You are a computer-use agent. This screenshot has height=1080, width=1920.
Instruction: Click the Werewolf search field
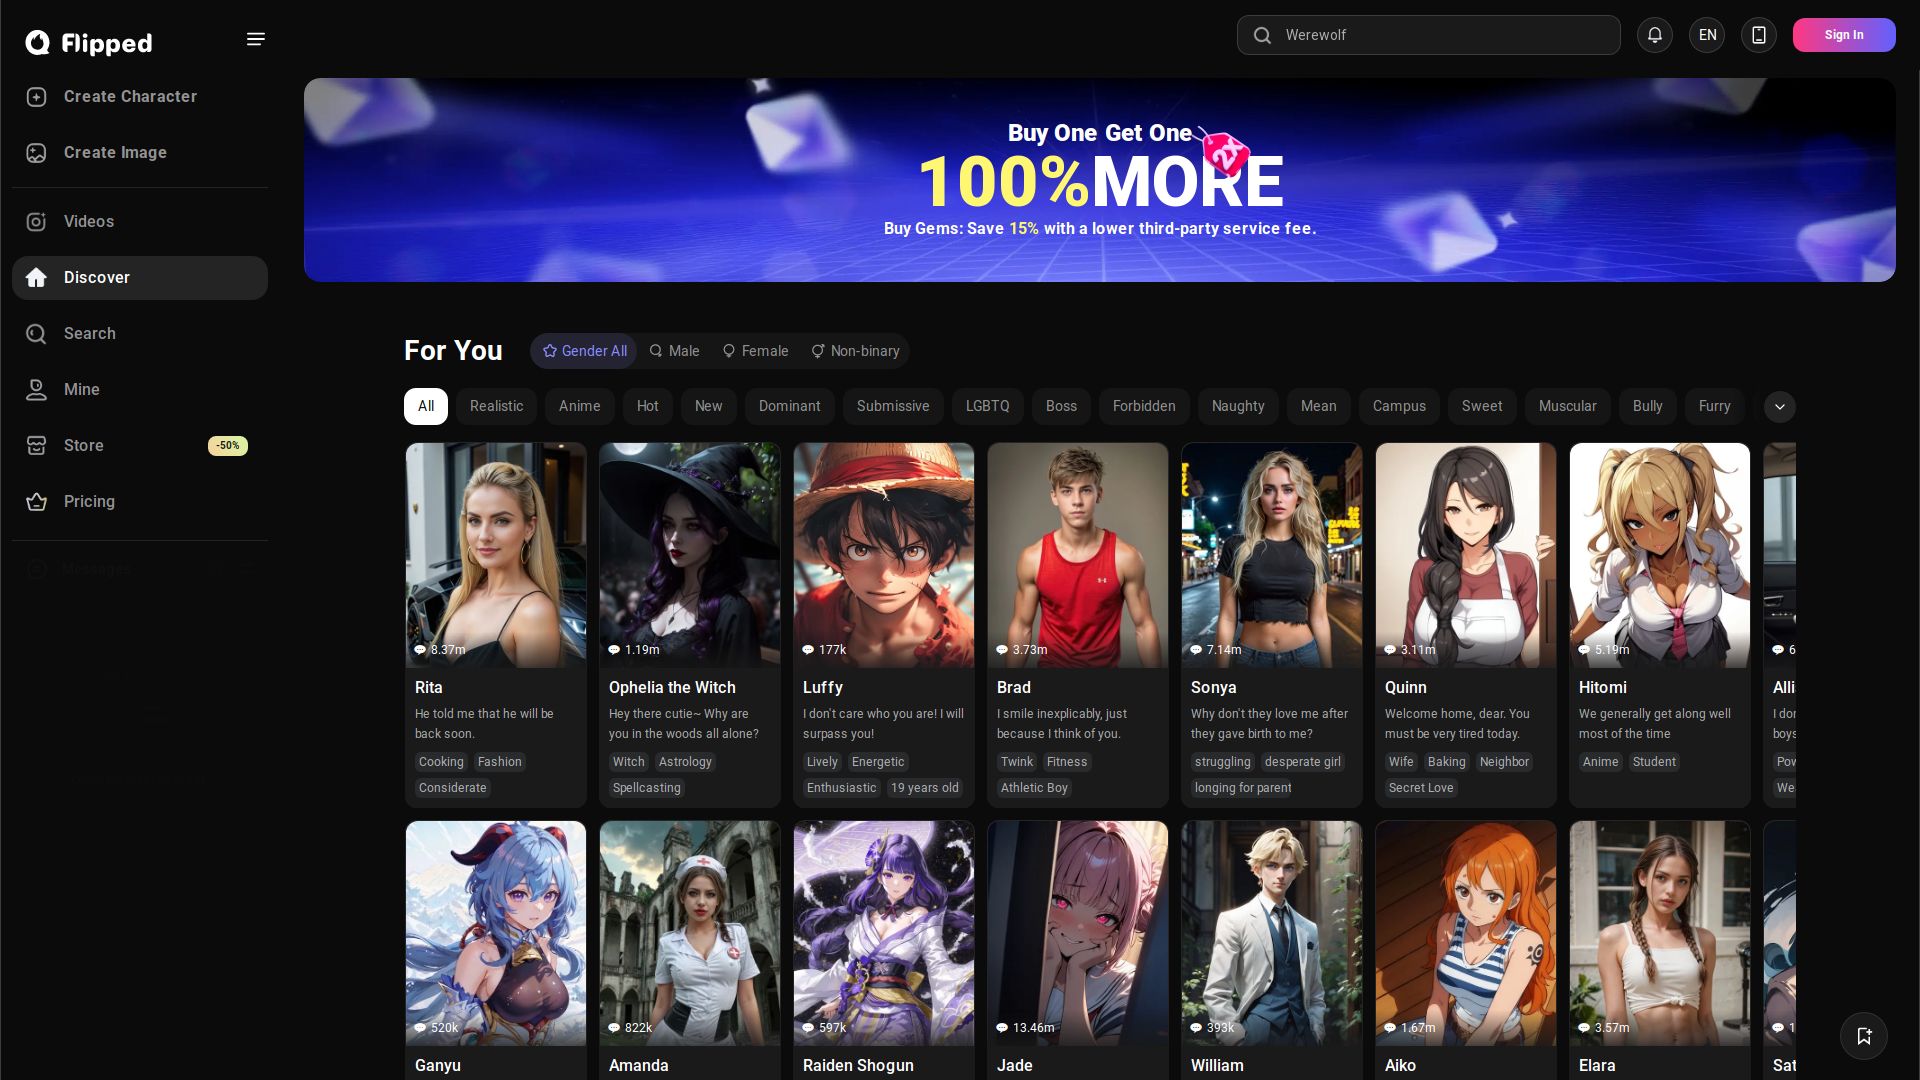[1428, 35]
